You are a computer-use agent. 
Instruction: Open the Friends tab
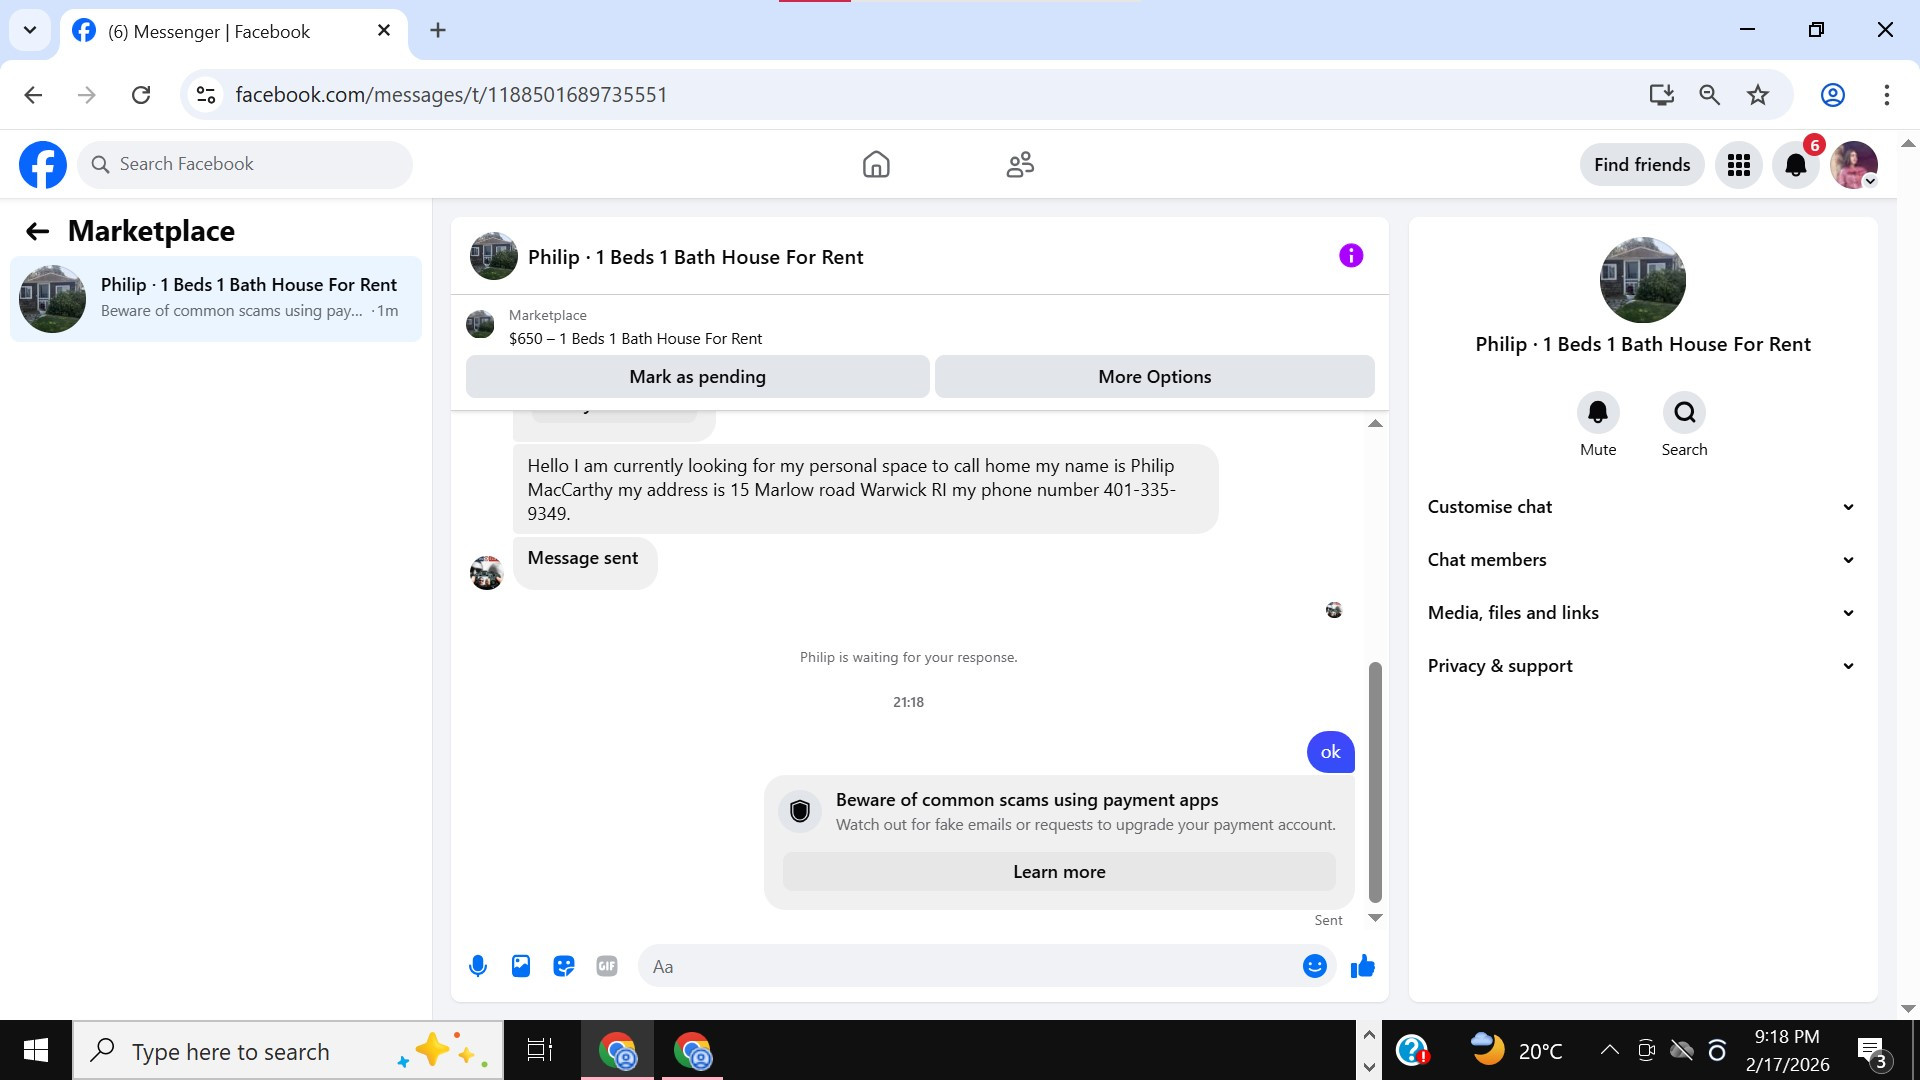[1020, 165]
